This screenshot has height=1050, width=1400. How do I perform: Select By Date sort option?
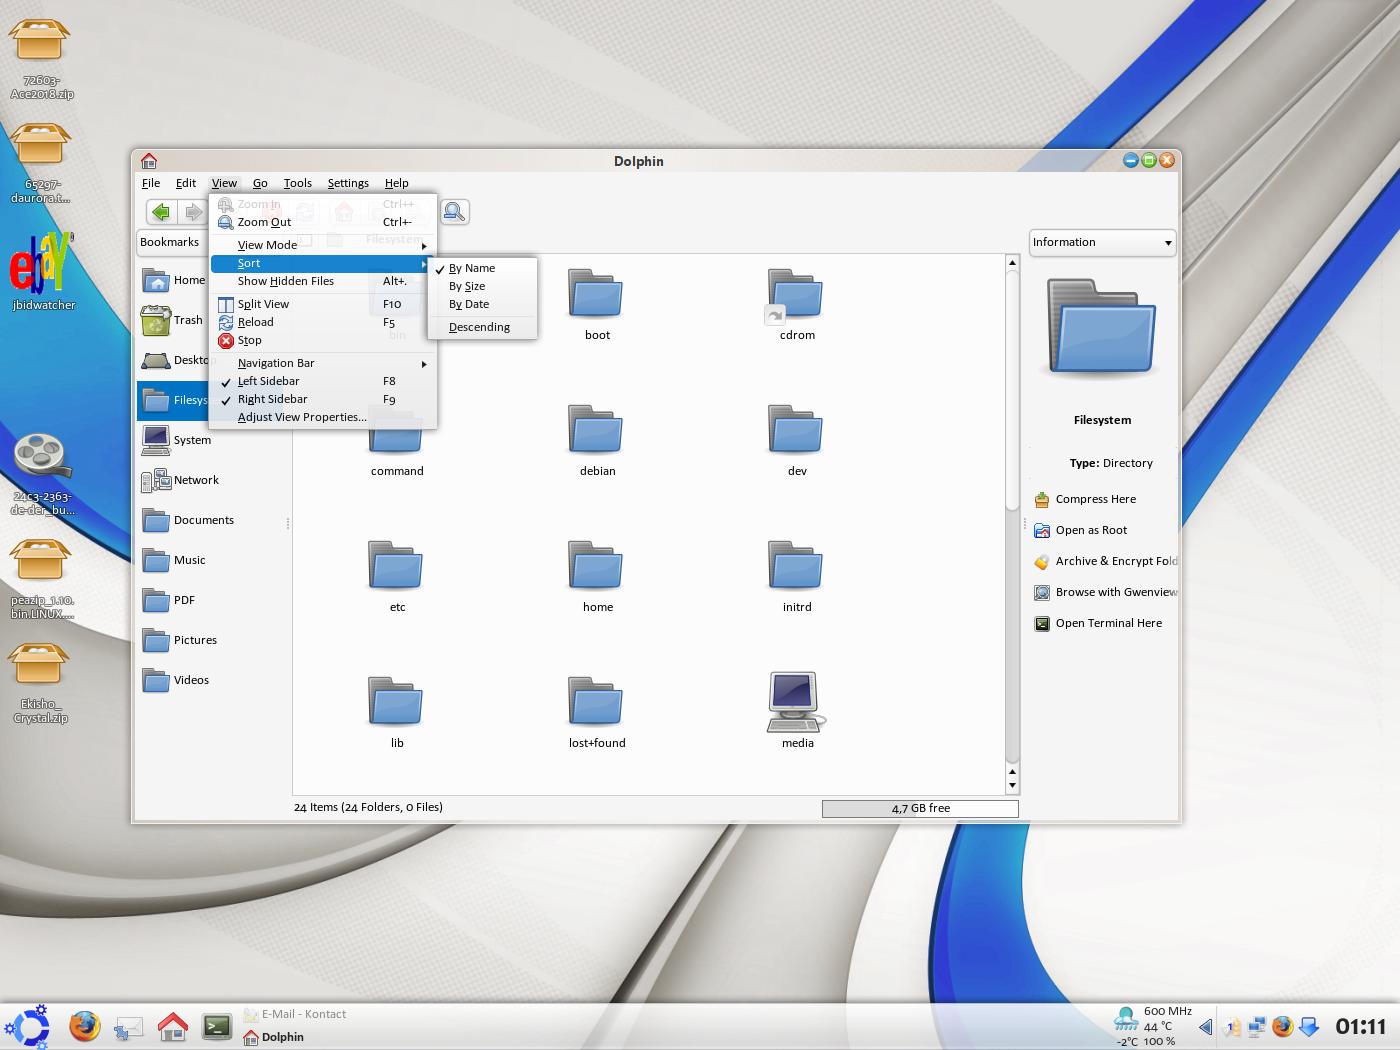tap(482, 304)
